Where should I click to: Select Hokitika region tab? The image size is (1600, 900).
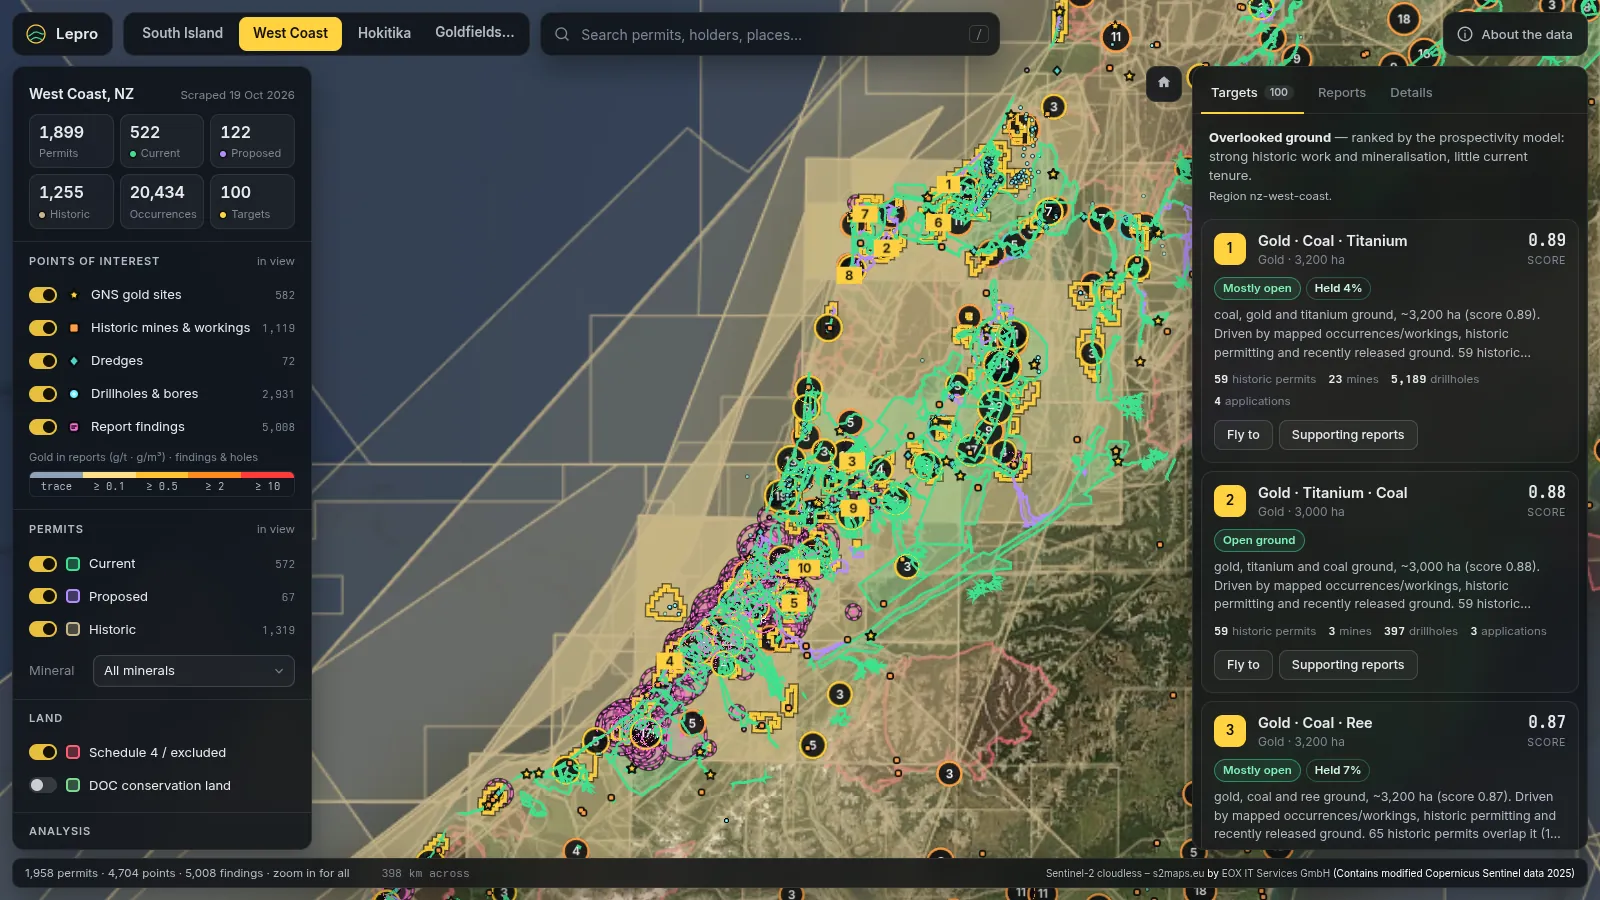point(384,33)
